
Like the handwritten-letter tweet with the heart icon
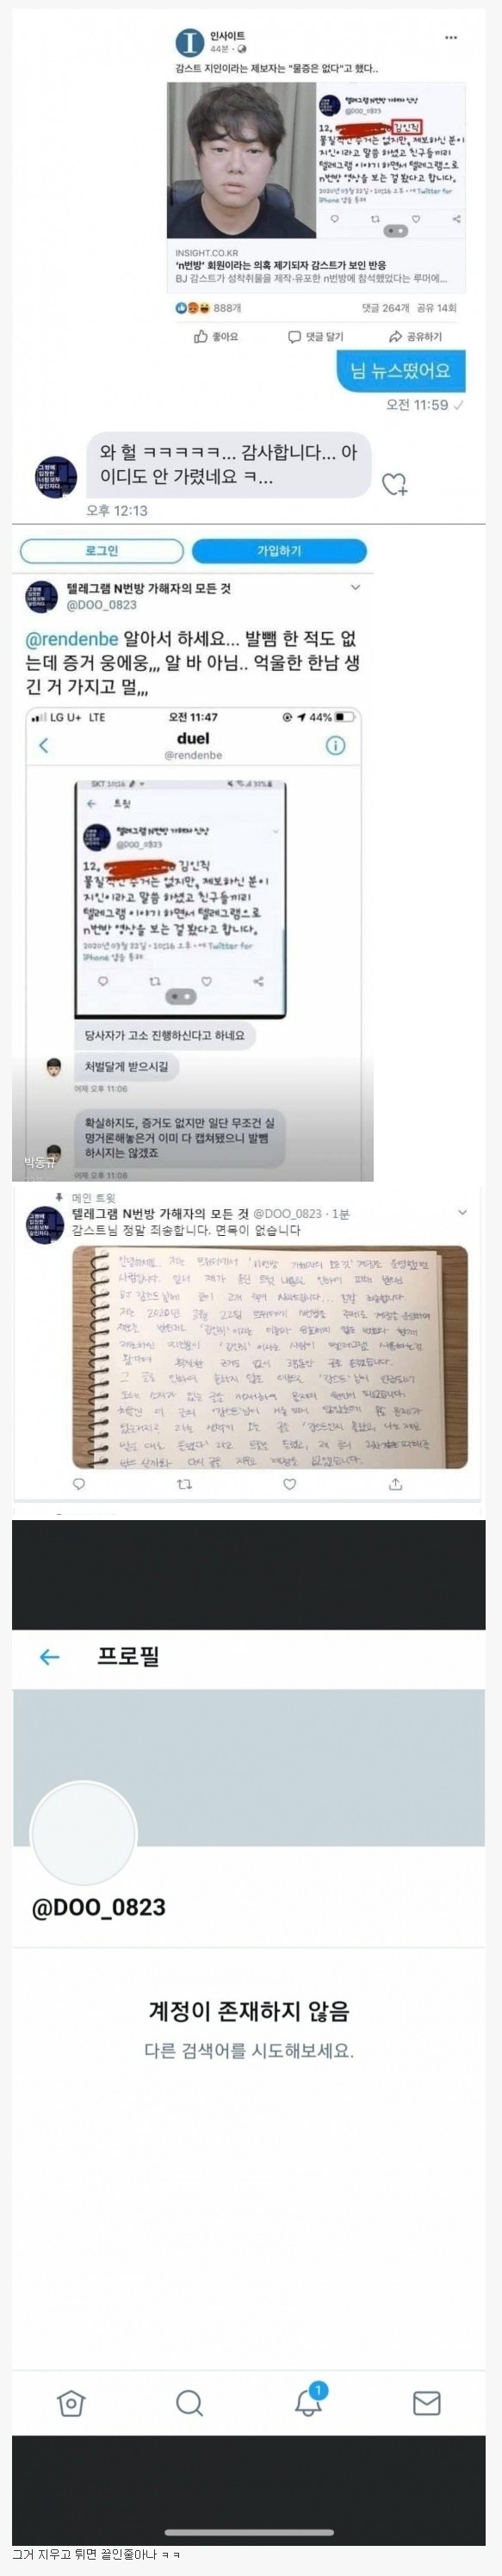point(290,1484)
